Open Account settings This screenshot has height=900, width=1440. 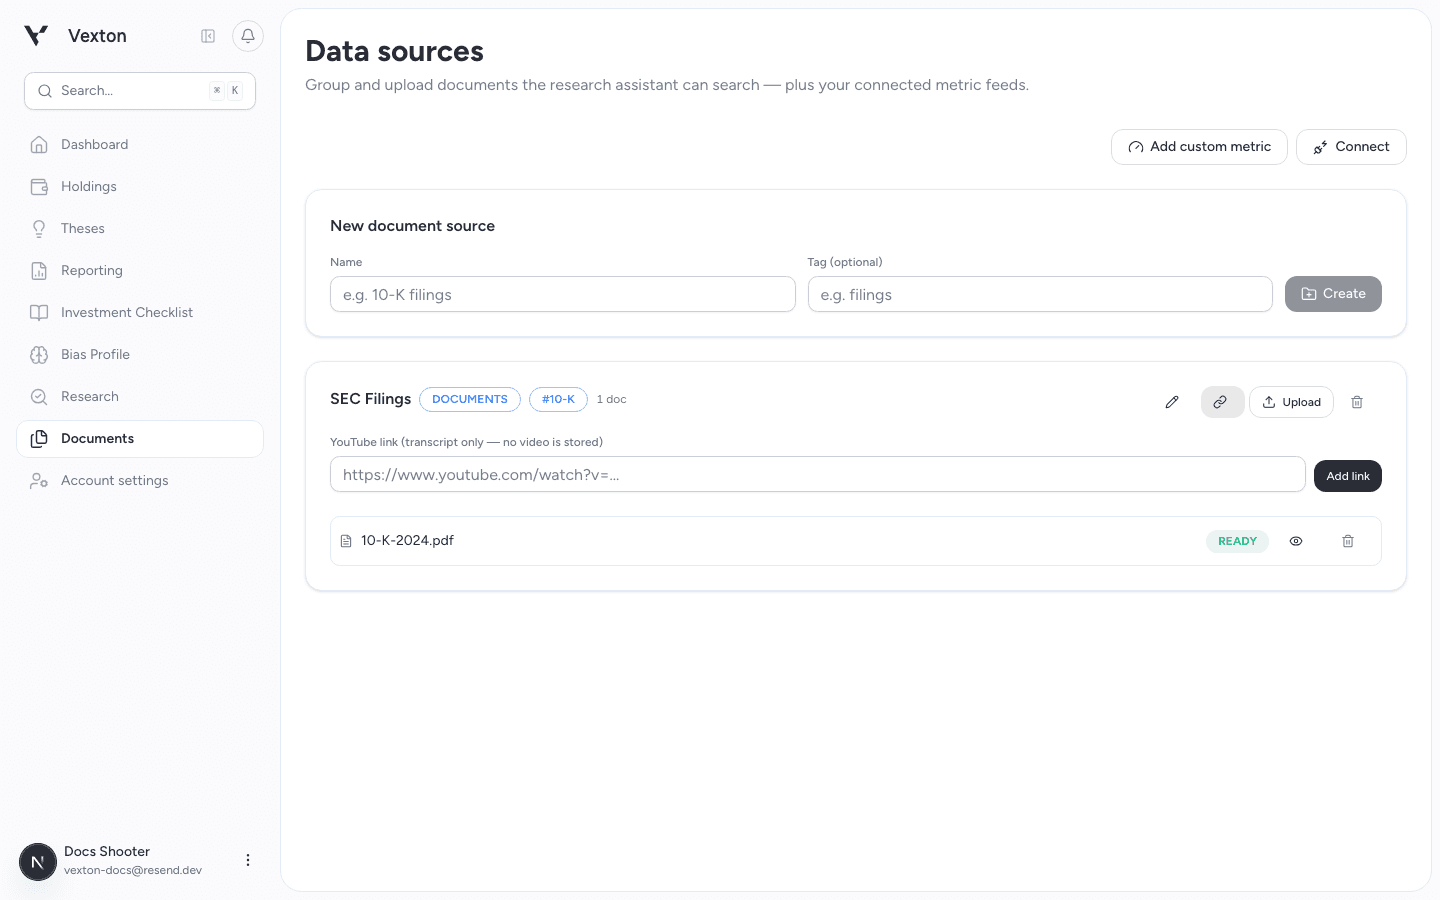(140, 481)
